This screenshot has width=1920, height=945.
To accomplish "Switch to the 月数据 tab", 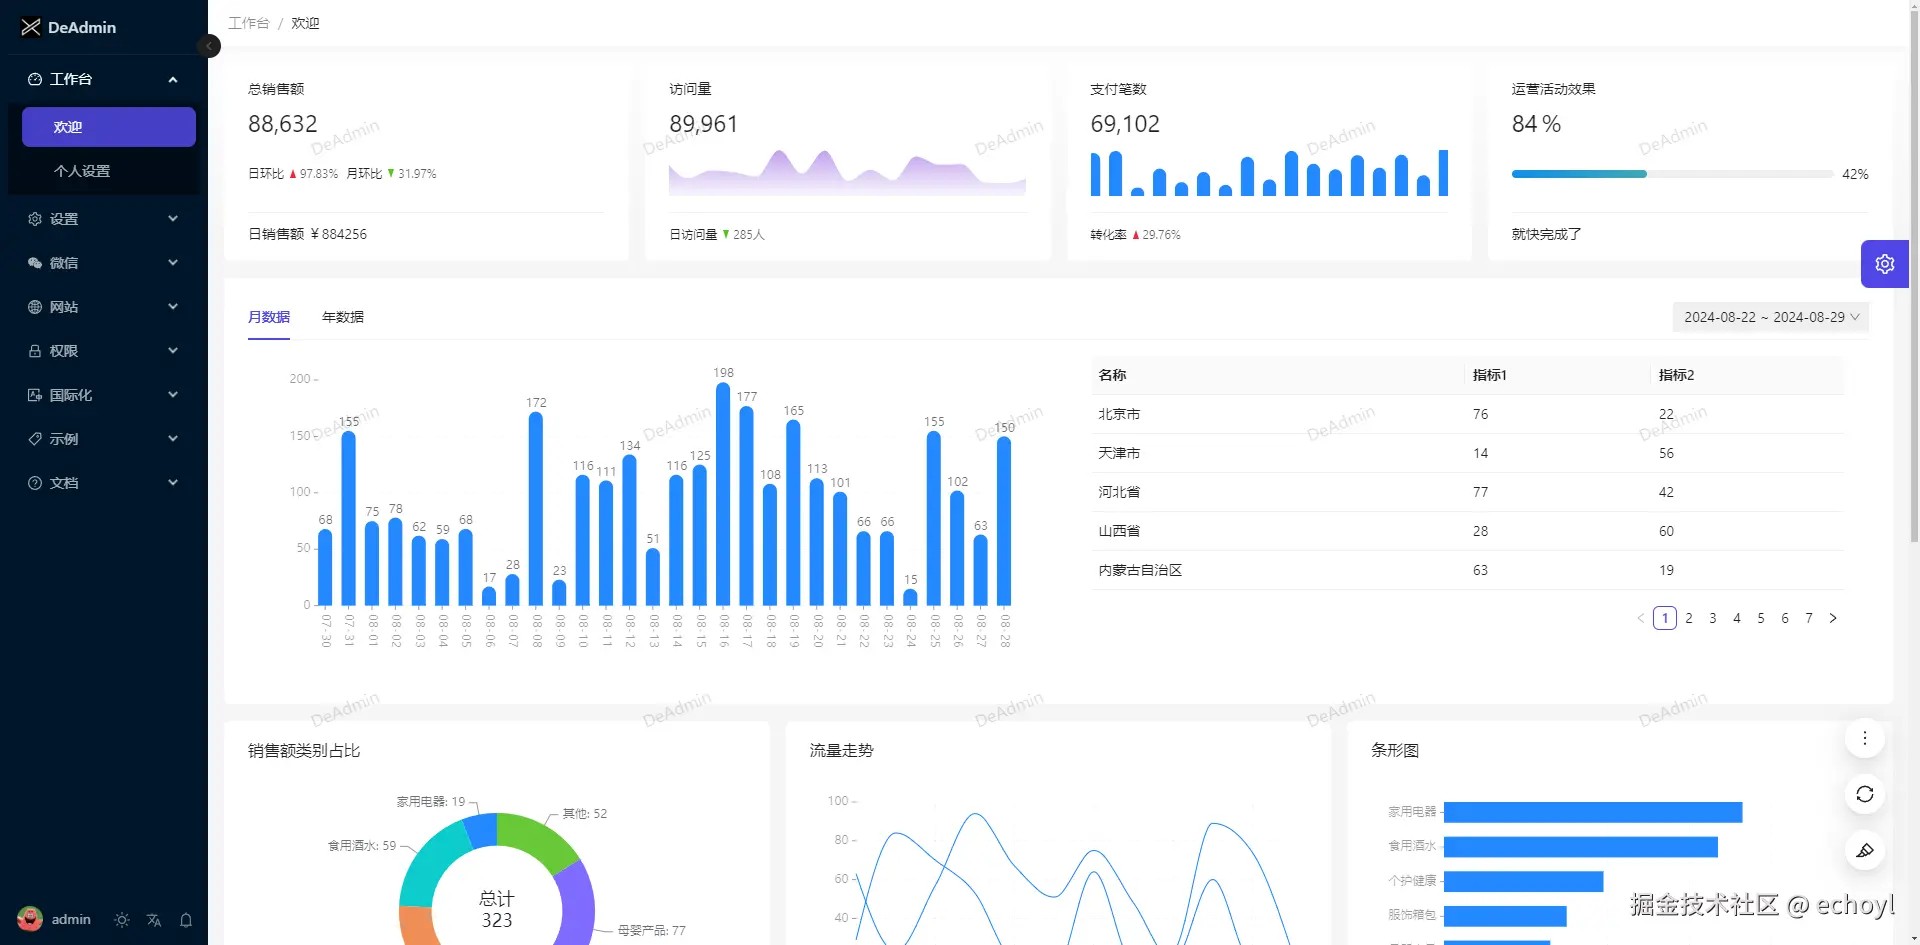I will click(269, 317).
